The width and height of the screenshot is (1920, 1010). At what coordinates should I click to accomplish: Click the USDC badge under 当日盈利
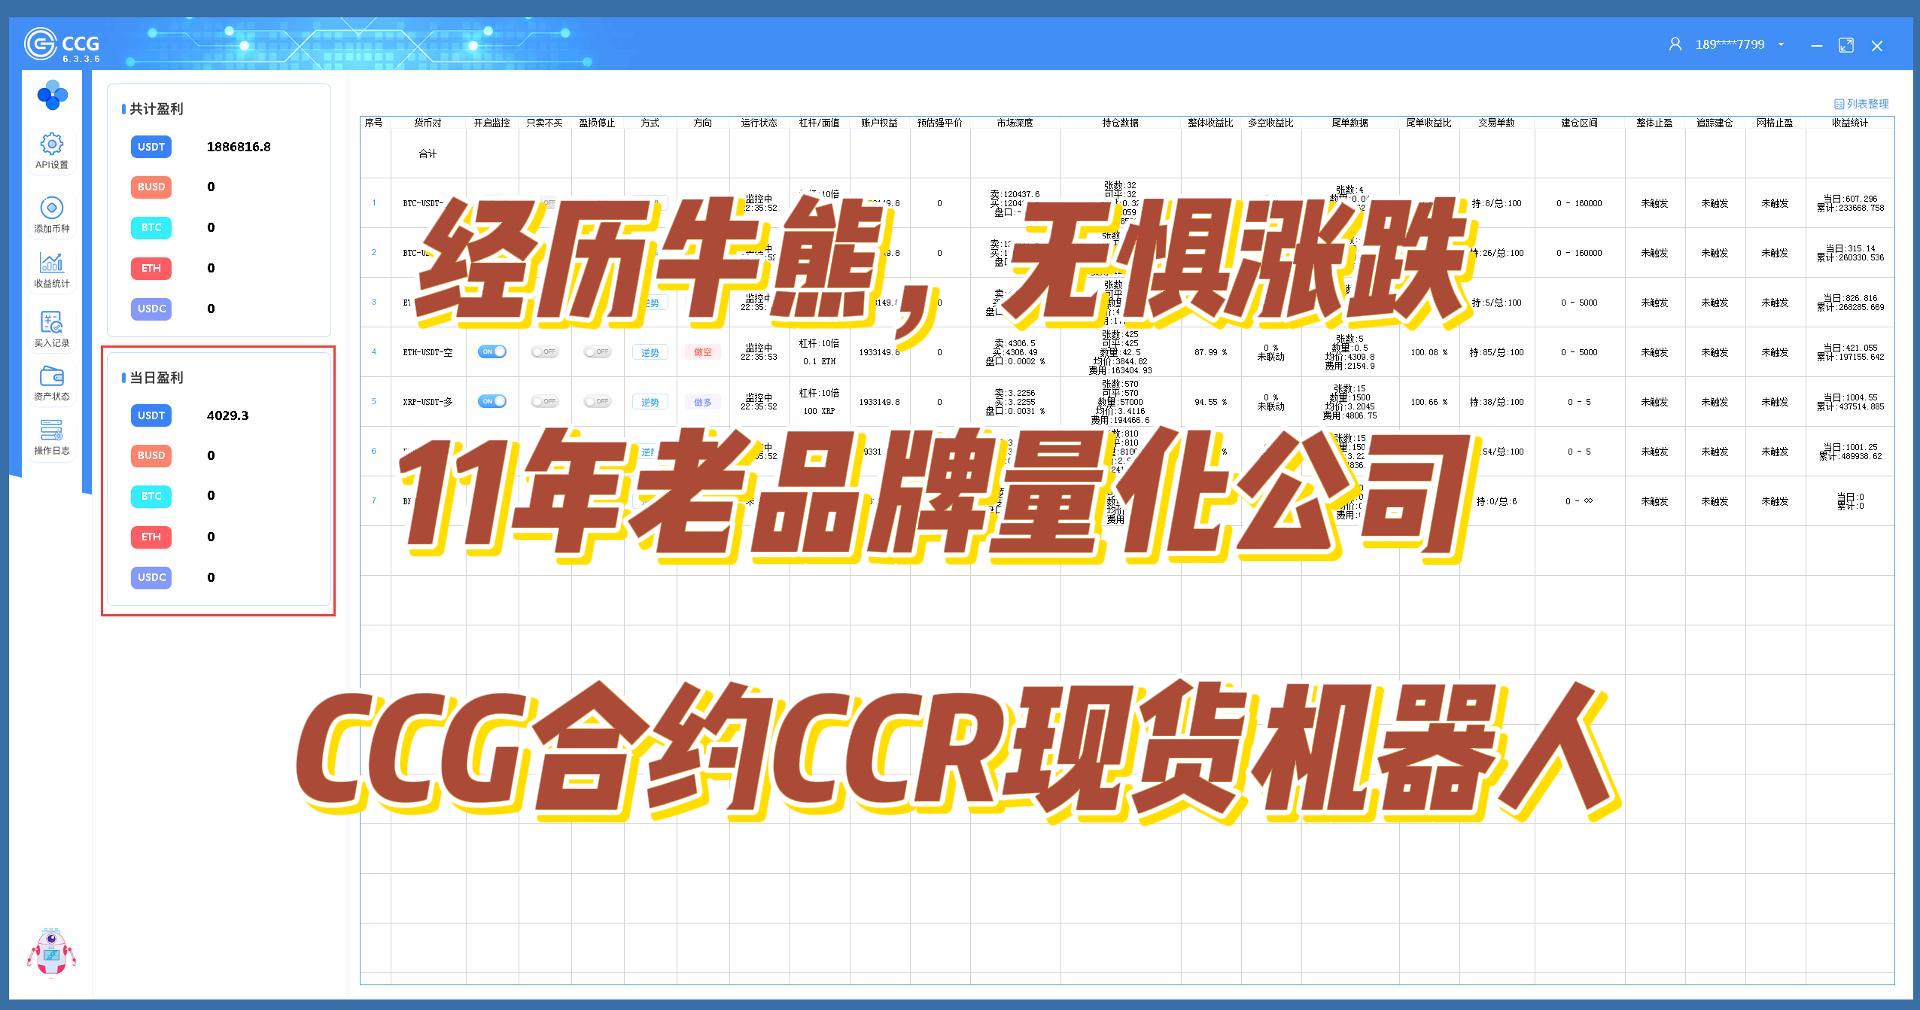pos(151,577)
